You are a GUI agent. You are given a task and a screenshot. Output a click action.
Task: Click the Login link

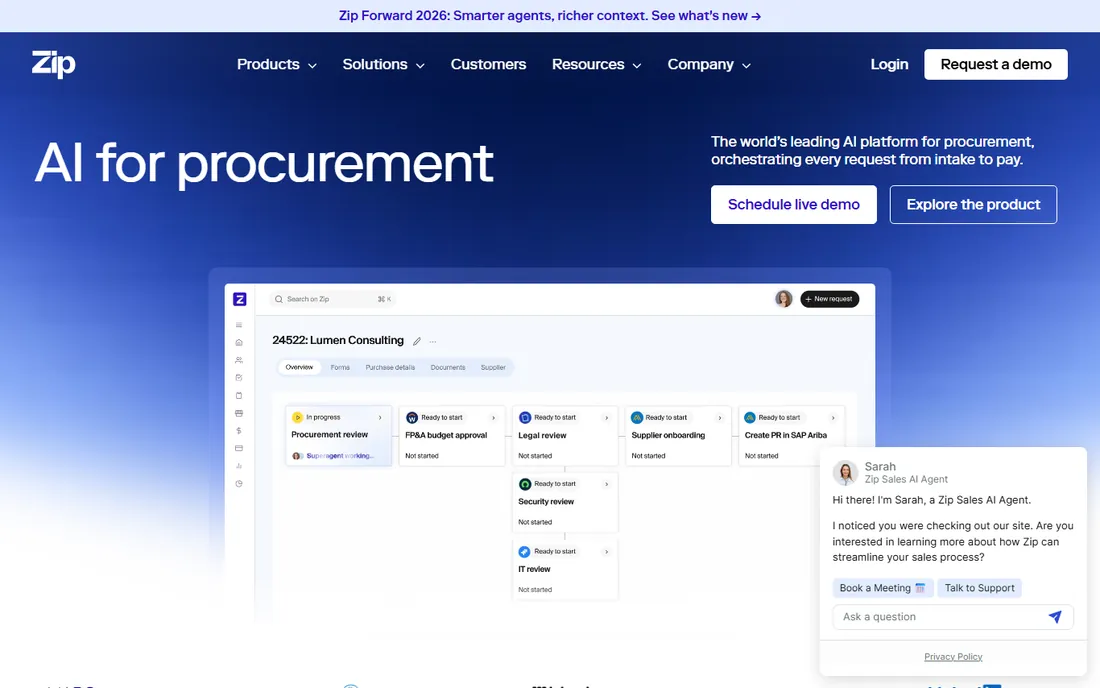[x=890, y=65]
